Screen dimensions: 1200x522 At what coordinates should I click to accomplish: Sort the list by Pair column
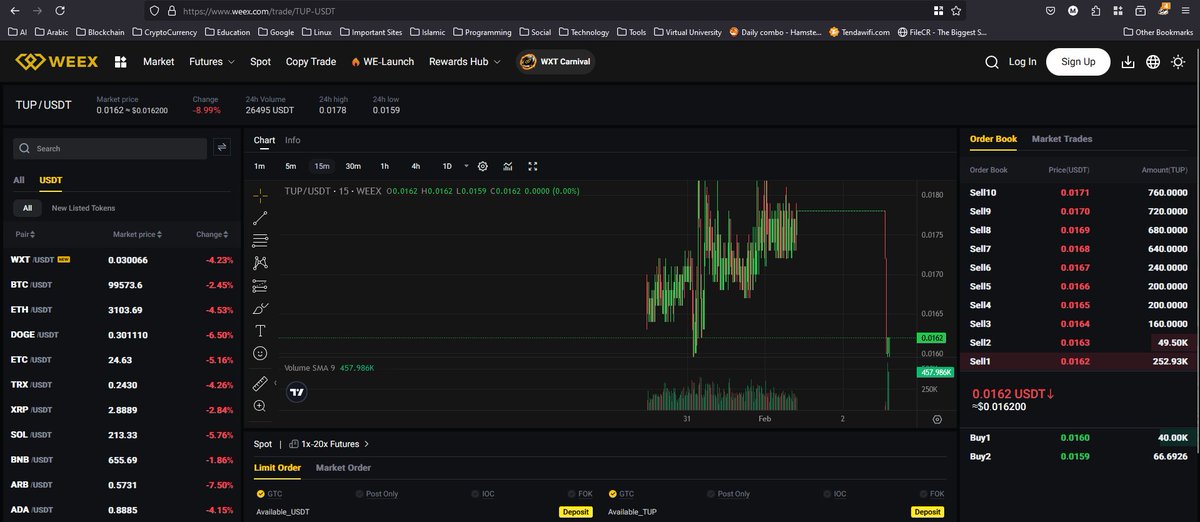click(x=26, y=234)
